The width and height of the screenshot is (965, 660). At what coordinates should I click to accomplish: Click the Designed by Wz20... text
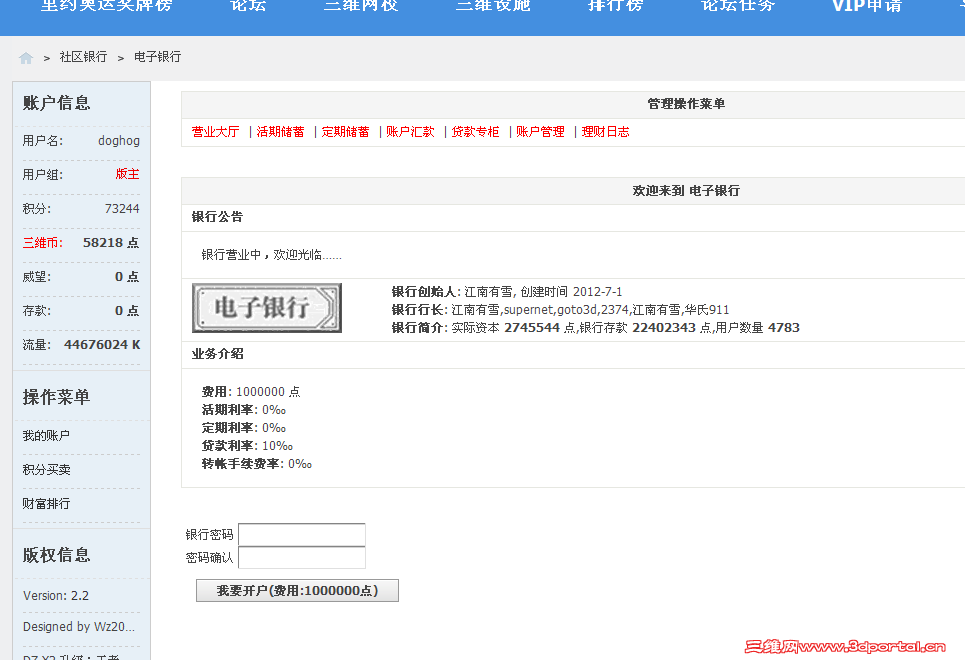click(x=79, y=627)
